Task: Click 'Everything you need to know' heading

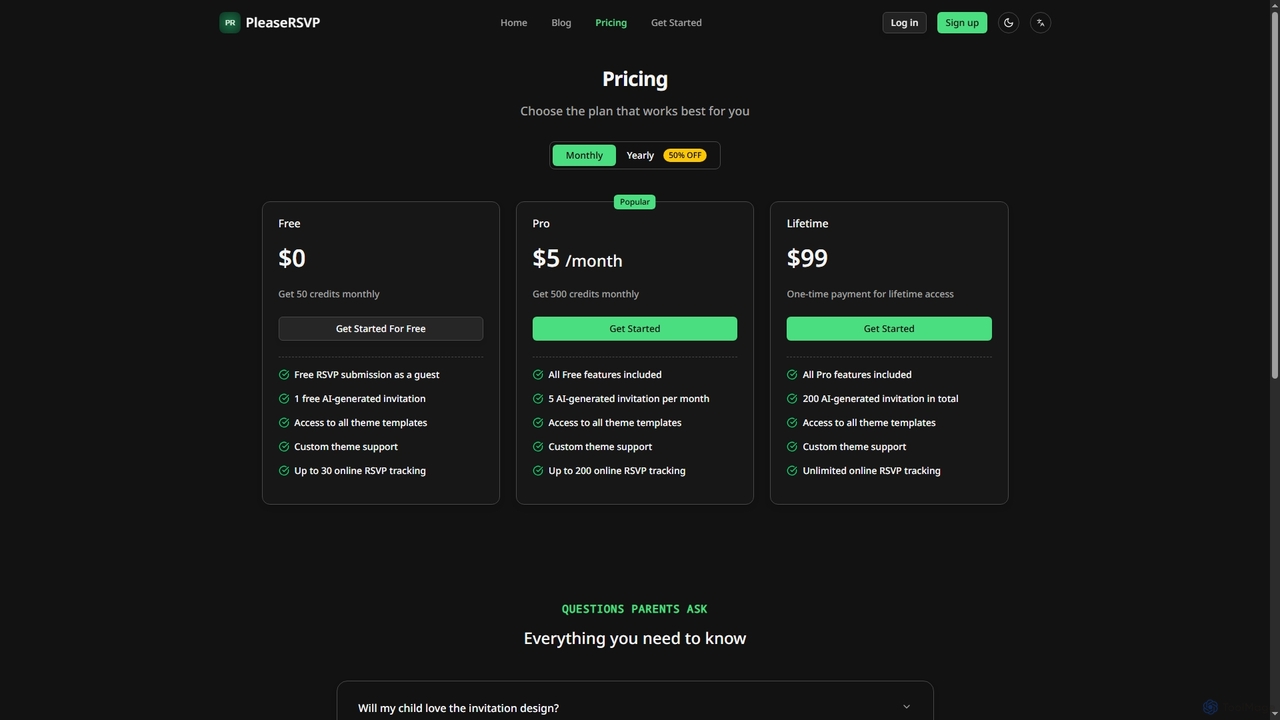Action: click(x=635, y=638)
